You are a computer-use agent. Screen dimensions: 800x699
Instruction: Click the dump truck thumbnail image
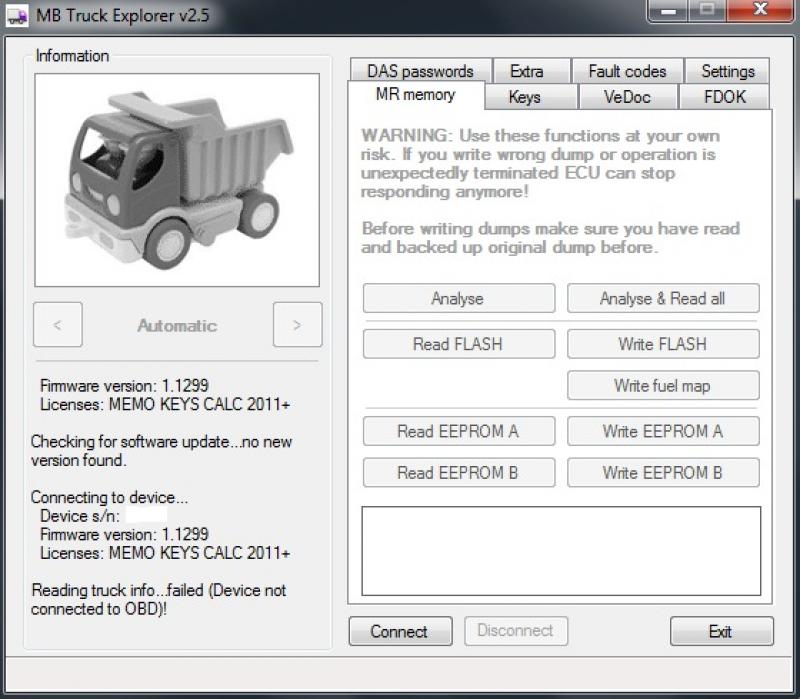(177, 180)
